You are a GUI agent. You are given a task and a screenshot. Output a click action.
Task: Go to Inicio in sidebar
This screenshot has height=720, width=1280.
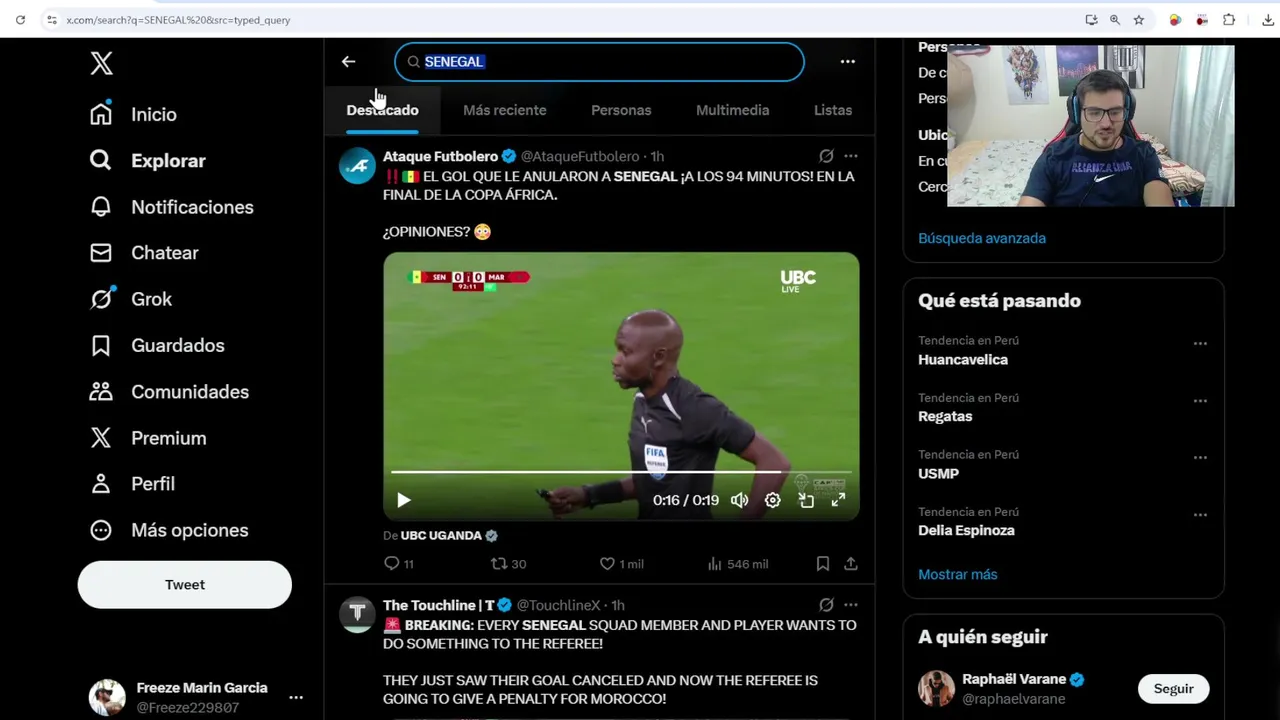(133, 114)
